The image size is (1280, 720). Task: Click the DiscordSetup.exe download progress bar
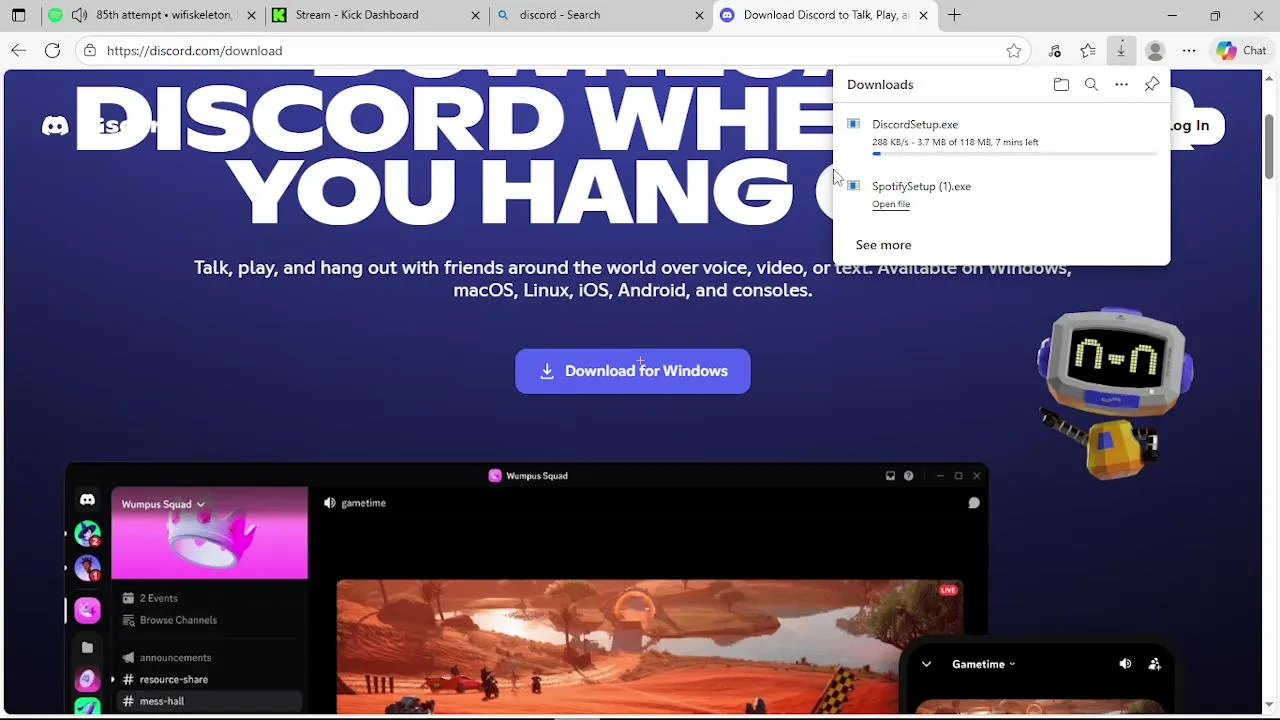(1015, 154)
